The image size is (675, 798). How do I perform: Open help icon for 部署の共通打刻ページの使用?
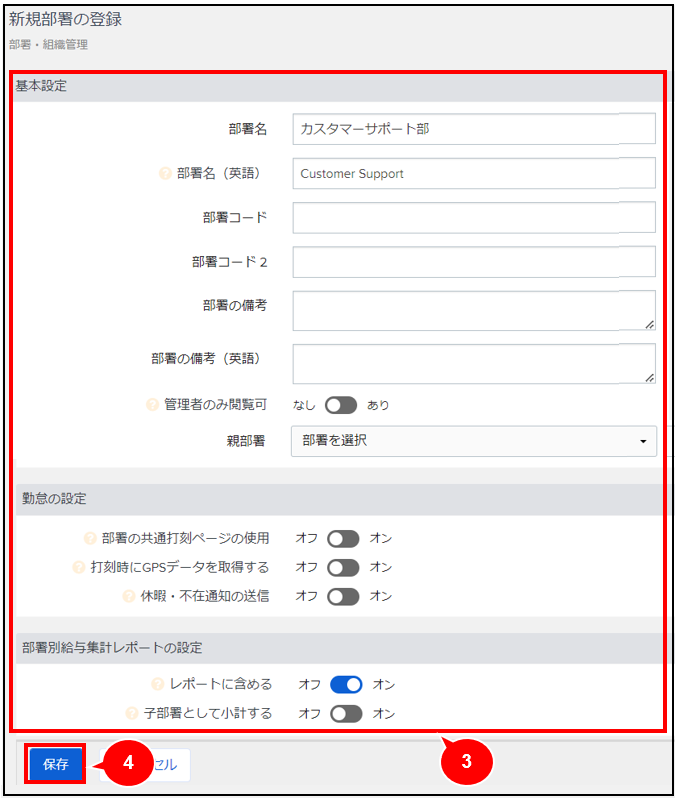tap(90, 538)
